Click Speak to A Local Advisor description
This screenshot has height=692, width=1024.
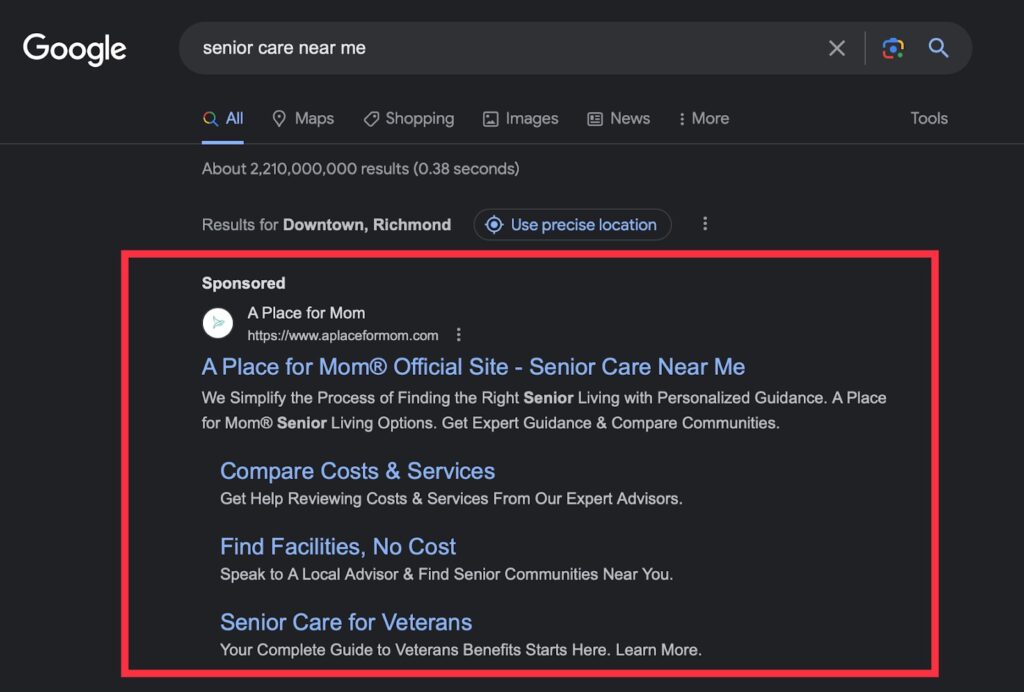tap(447, 574)
